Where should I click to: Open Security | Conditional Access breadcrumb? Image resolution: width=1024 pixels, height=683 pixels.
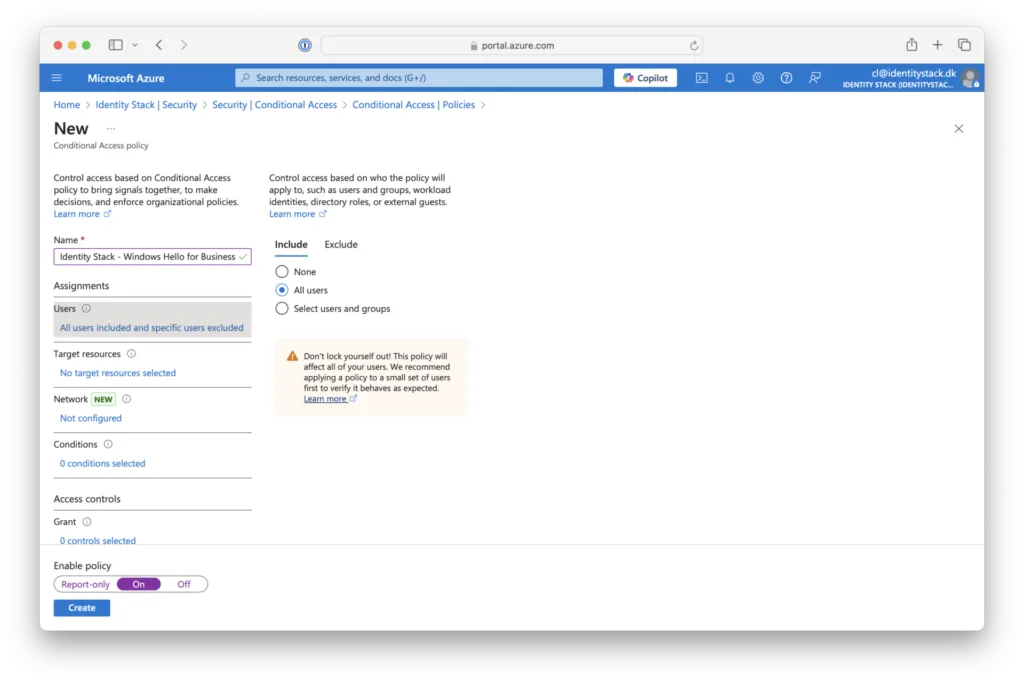(274, 104)
